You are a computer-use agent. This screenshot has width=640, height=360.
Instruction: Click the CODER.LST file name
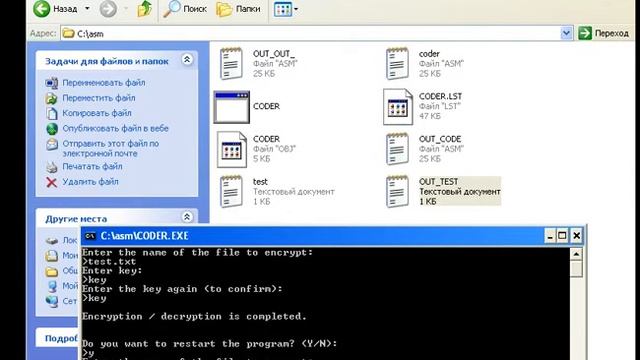440,96
